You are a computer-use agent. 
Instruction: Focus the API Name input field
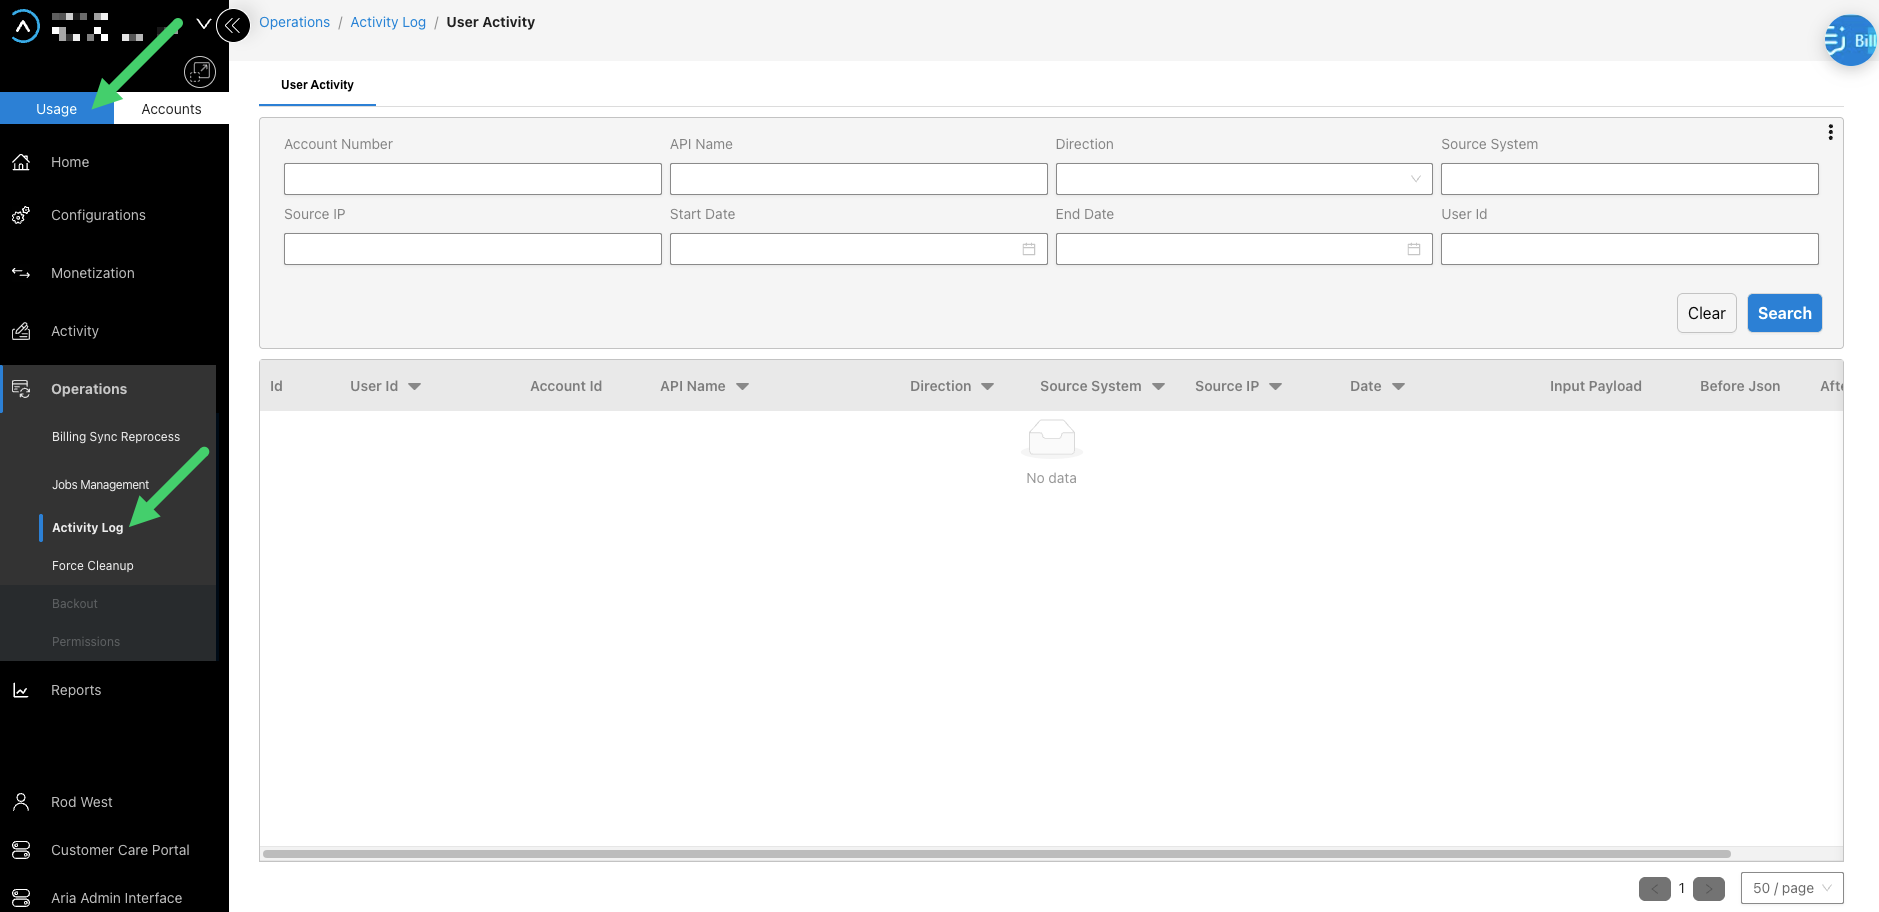coord(859,179)
